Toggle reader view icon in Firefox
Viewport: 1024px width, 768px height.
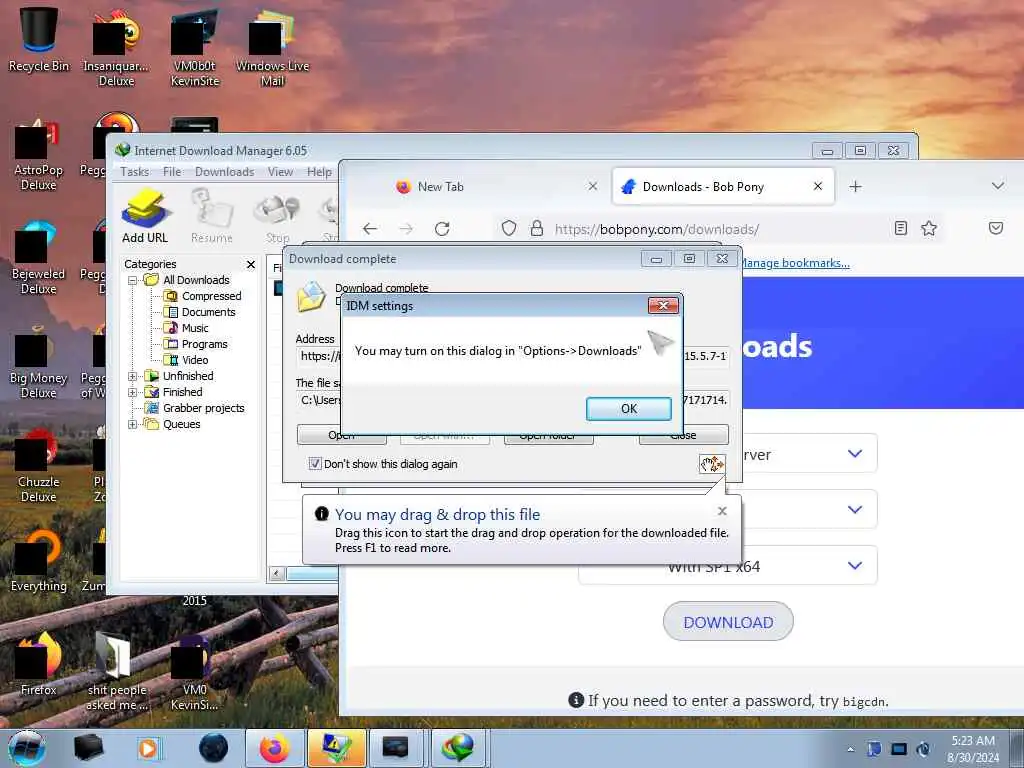coord(901,228)
